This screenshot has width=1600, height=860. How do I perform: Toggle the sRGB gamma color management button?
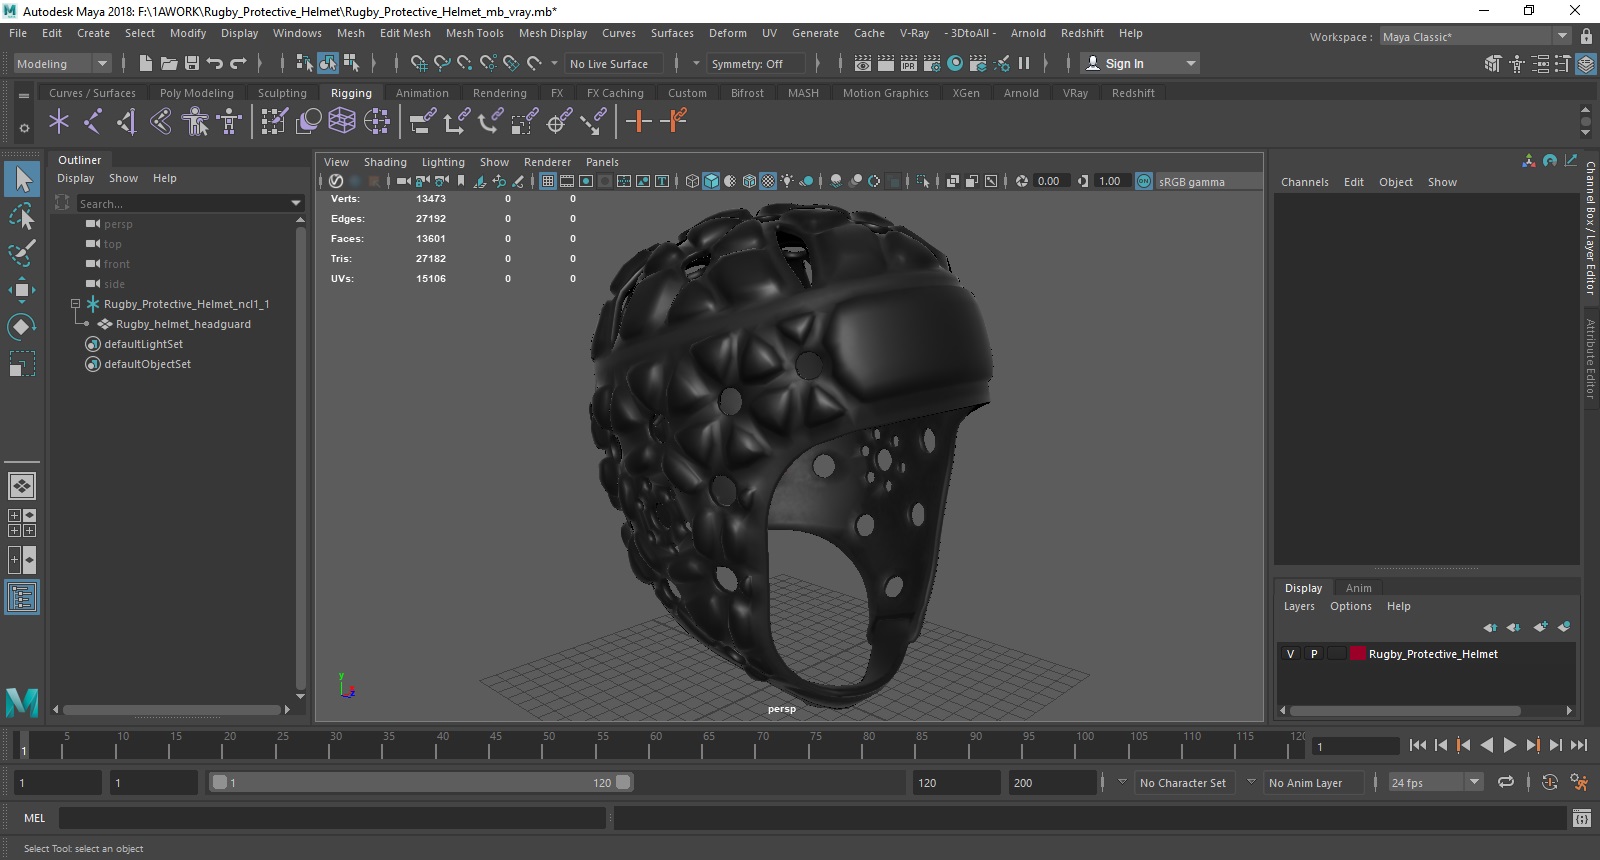(x=1144, y=181)
